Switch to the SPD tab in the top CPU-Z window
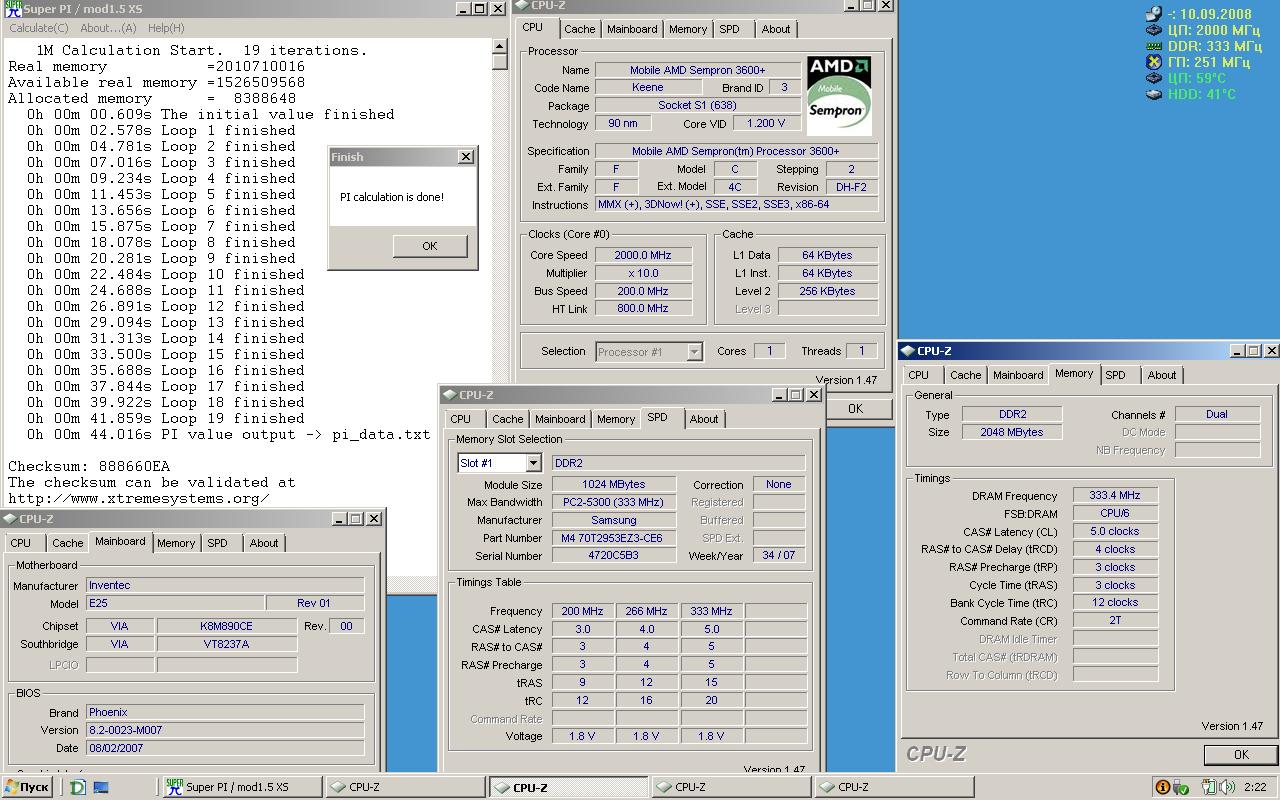The height and width of the screenshot is (800, 1280). [x=730, y=29]
